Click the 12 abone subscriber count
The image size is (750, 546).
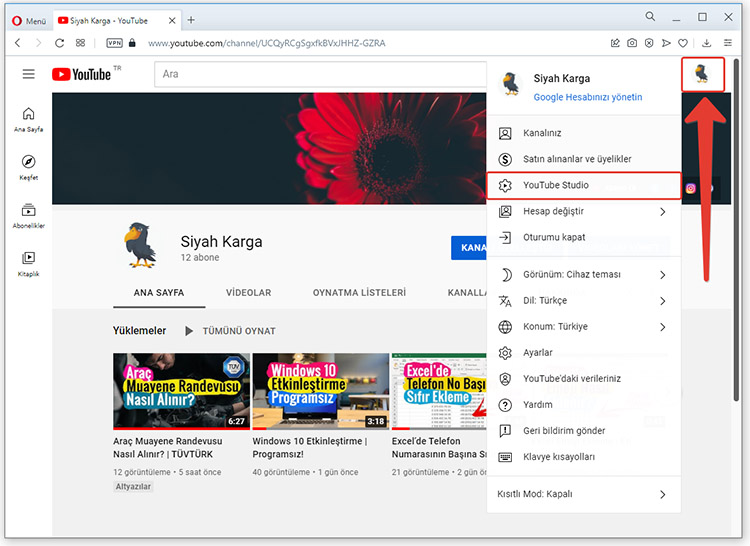click(200, 257)
